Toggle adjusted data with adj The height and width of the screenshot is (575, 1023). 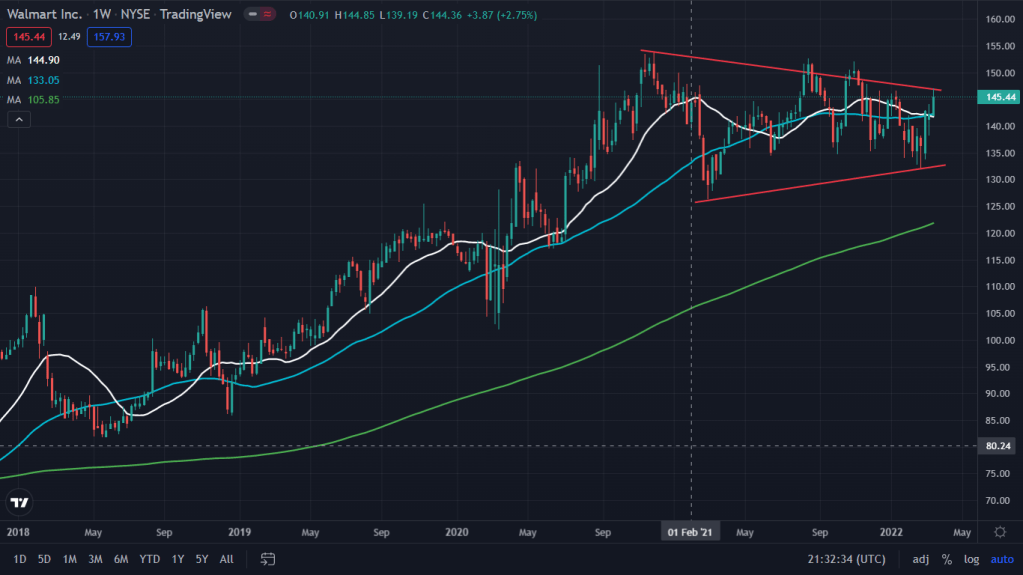pyautogui.click(x=920, y=558)
